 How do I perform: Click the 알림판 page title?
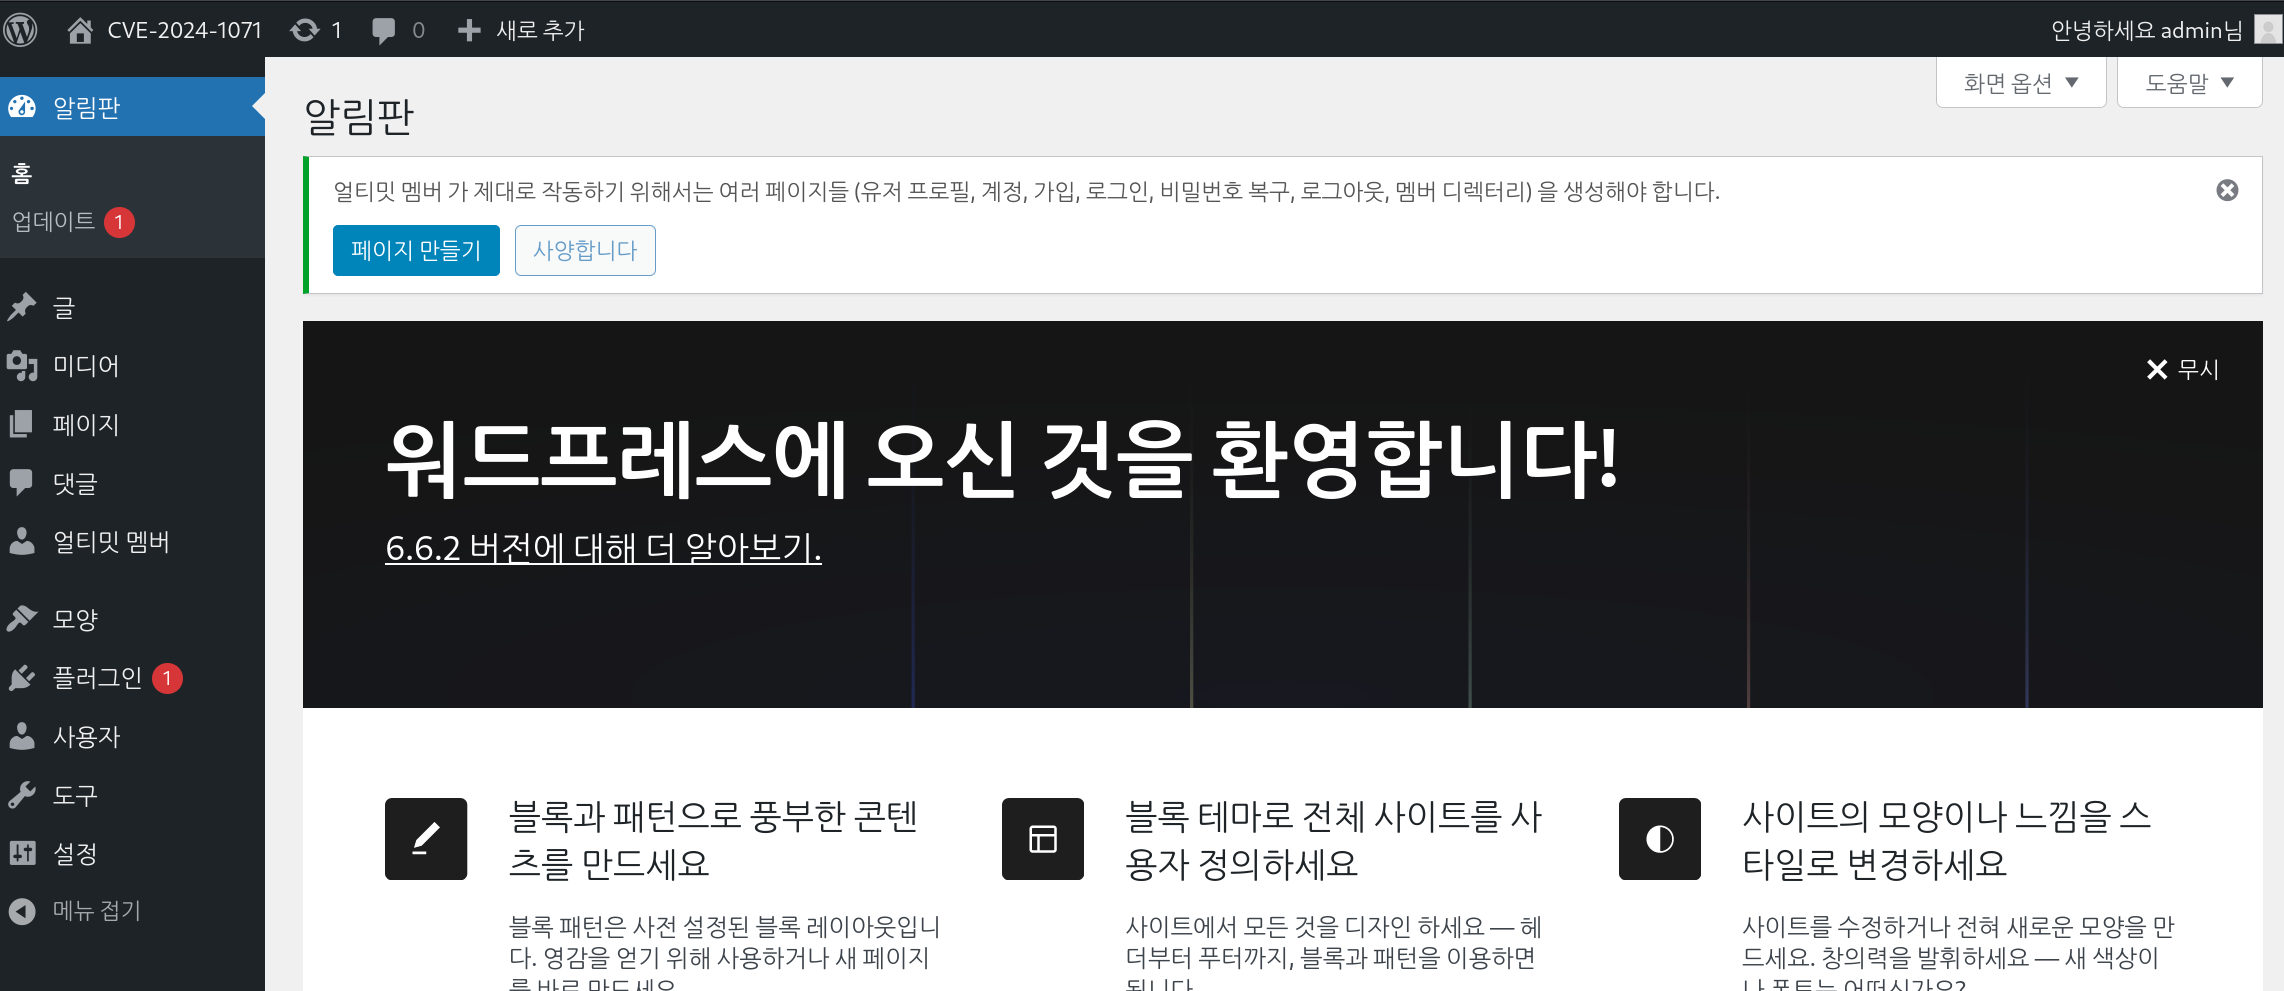(x=359, y=116)
